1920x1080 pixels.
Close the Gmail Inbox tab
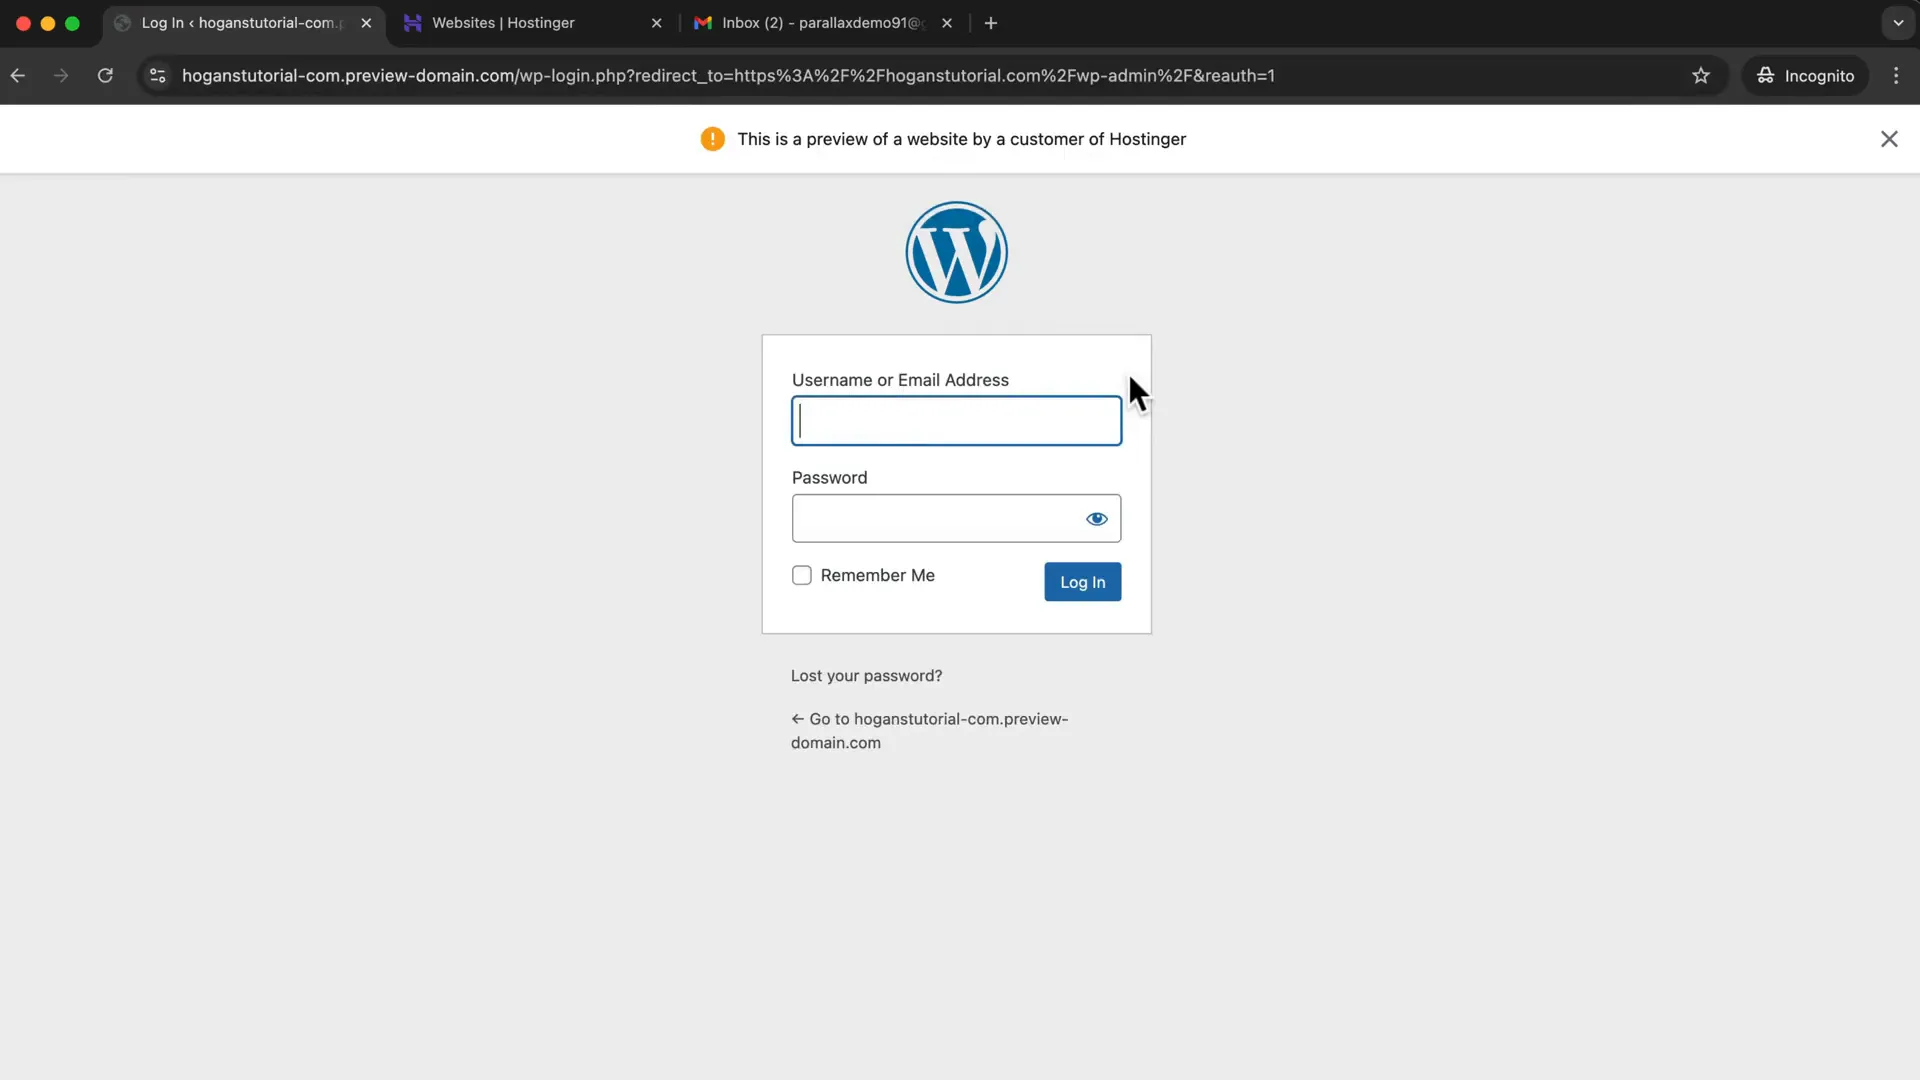coord(947,23)
